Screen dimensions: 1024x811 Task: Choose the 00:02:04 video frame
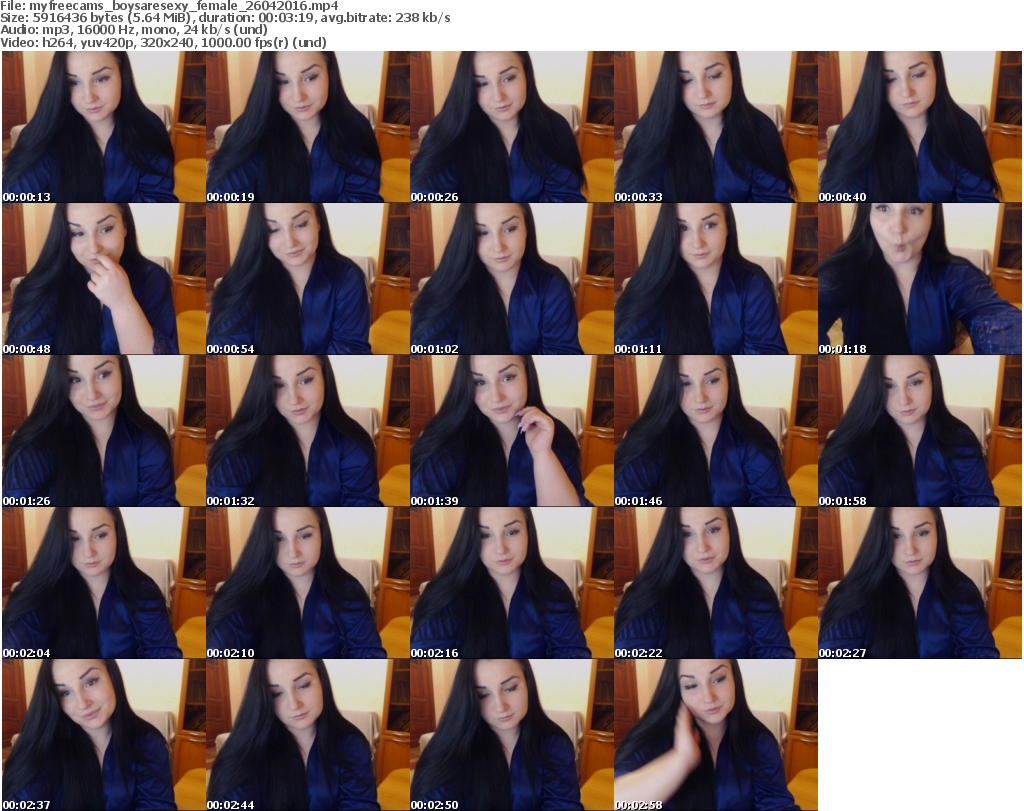point(104,583)
